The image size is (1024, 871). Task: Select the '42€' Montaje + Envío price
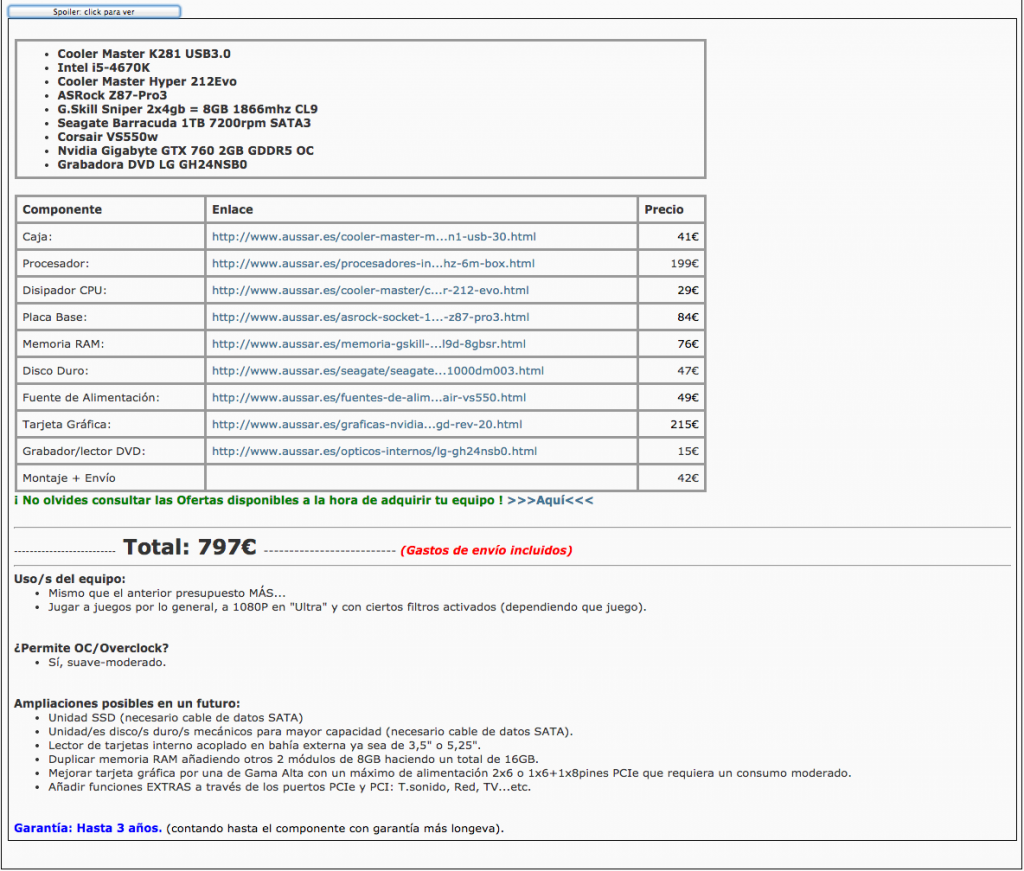(x=671, y=477)
